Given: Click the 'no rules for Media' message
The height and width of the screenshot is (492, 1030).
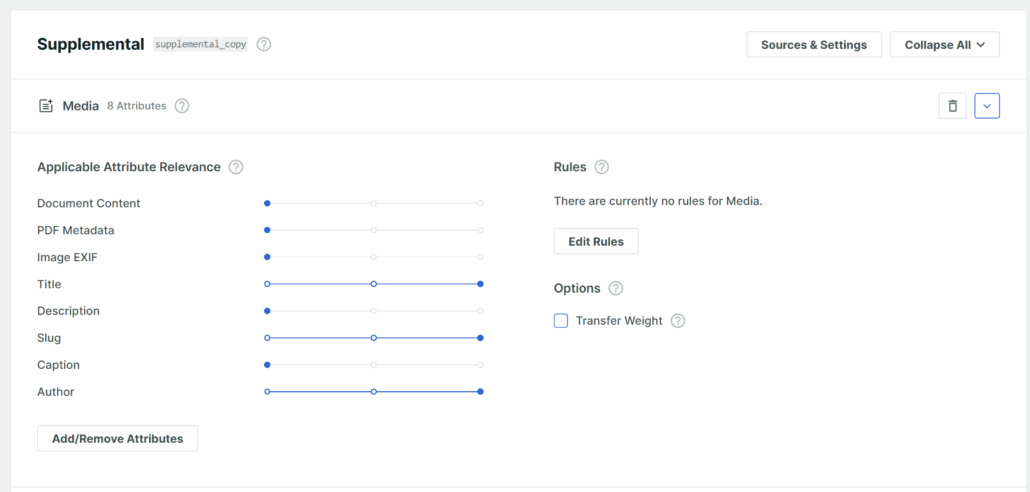Looking at the screenshot, I should [x=658, y=201].
